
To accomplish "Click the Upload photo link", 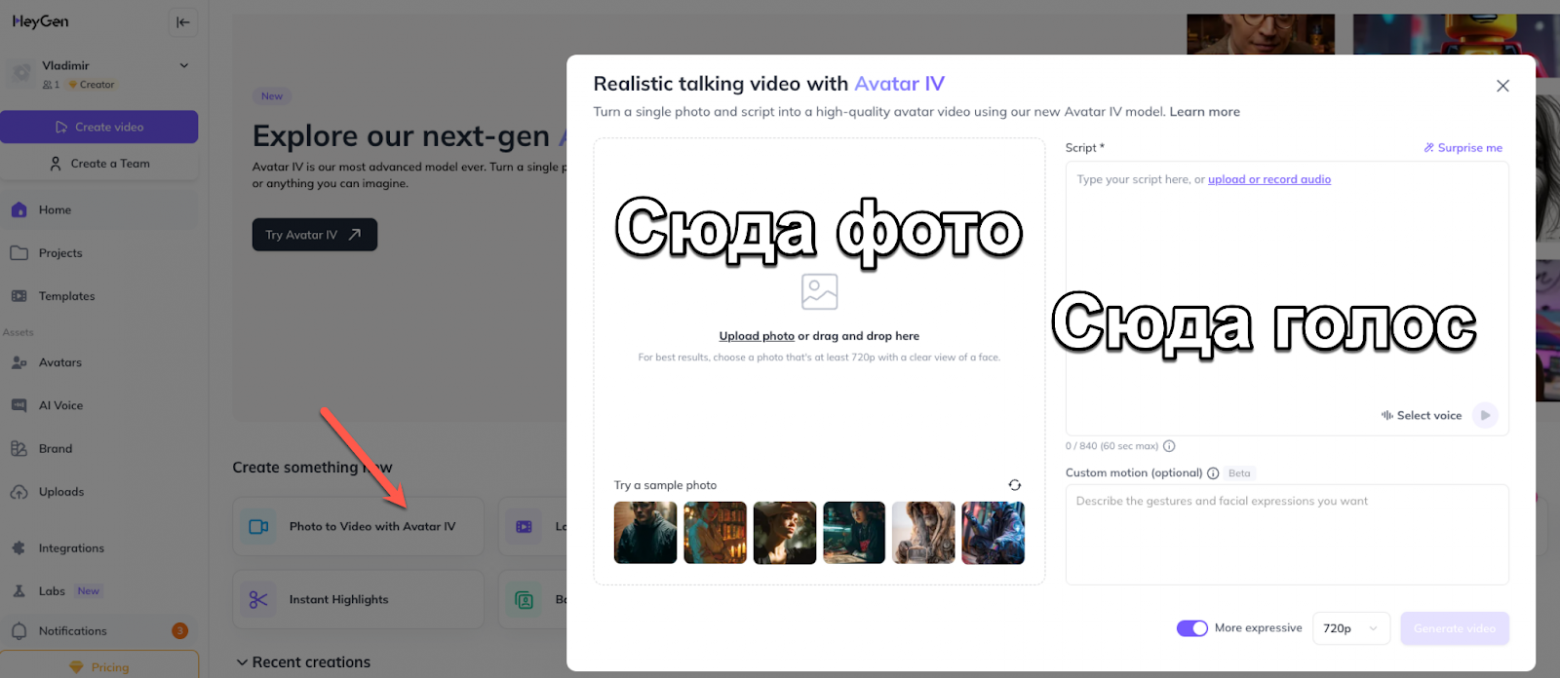I will coord(757,336).
